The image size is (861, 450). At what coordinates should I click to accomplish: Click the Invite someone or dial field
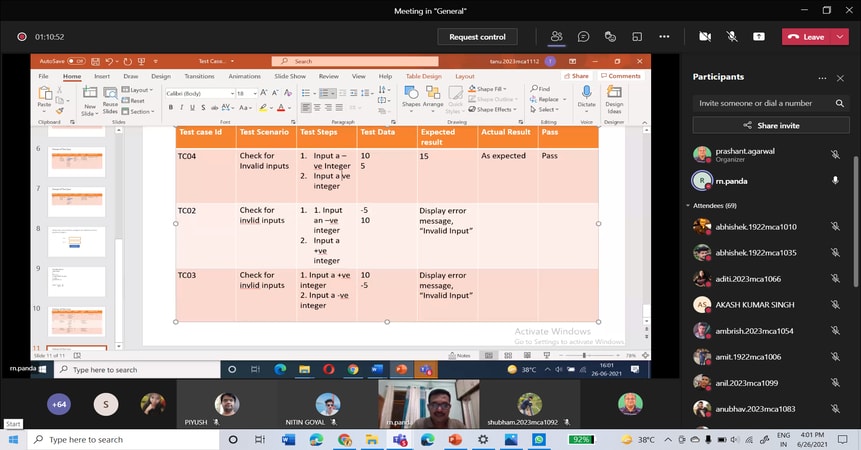coord(762,103)
